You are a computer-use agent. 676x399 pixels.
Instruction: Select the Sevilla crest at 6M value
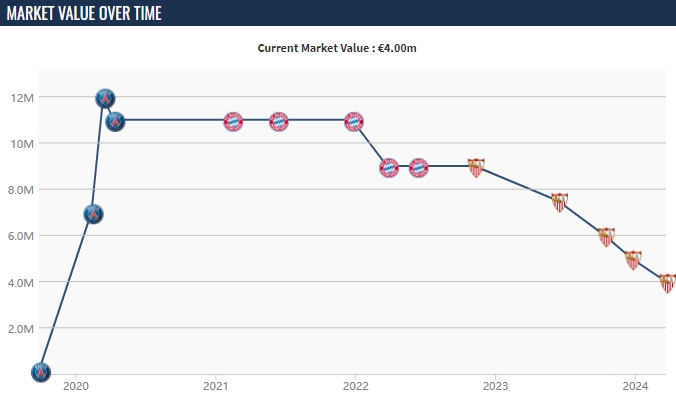[x=606, y=237]
